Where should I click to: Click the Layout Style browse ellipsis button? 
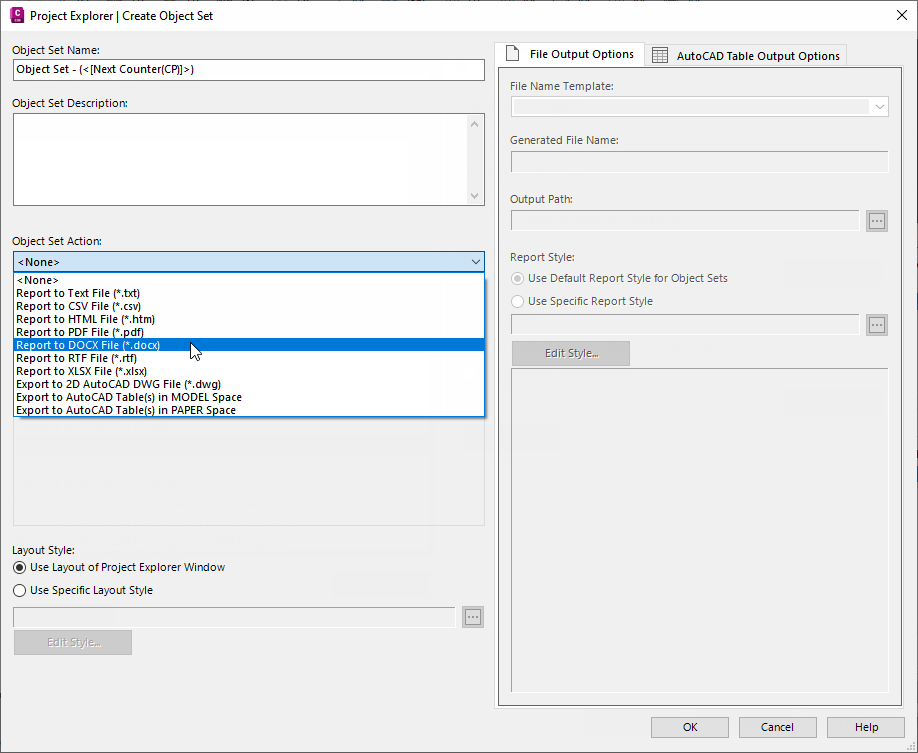(473, 617)
